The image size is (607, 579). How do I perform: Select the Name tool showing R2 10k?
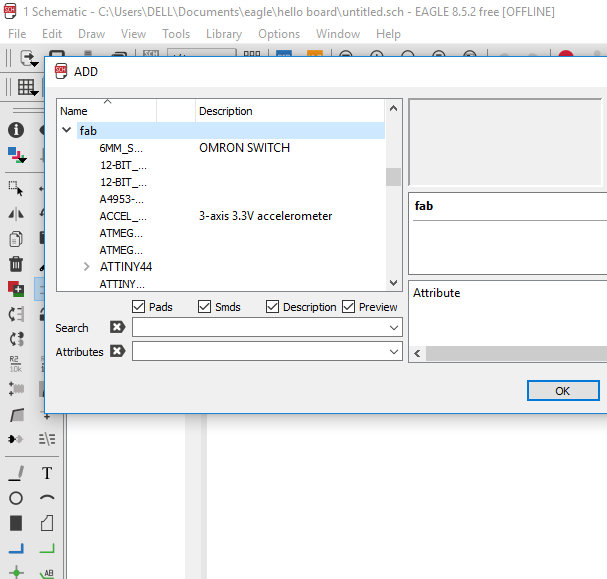16,364
